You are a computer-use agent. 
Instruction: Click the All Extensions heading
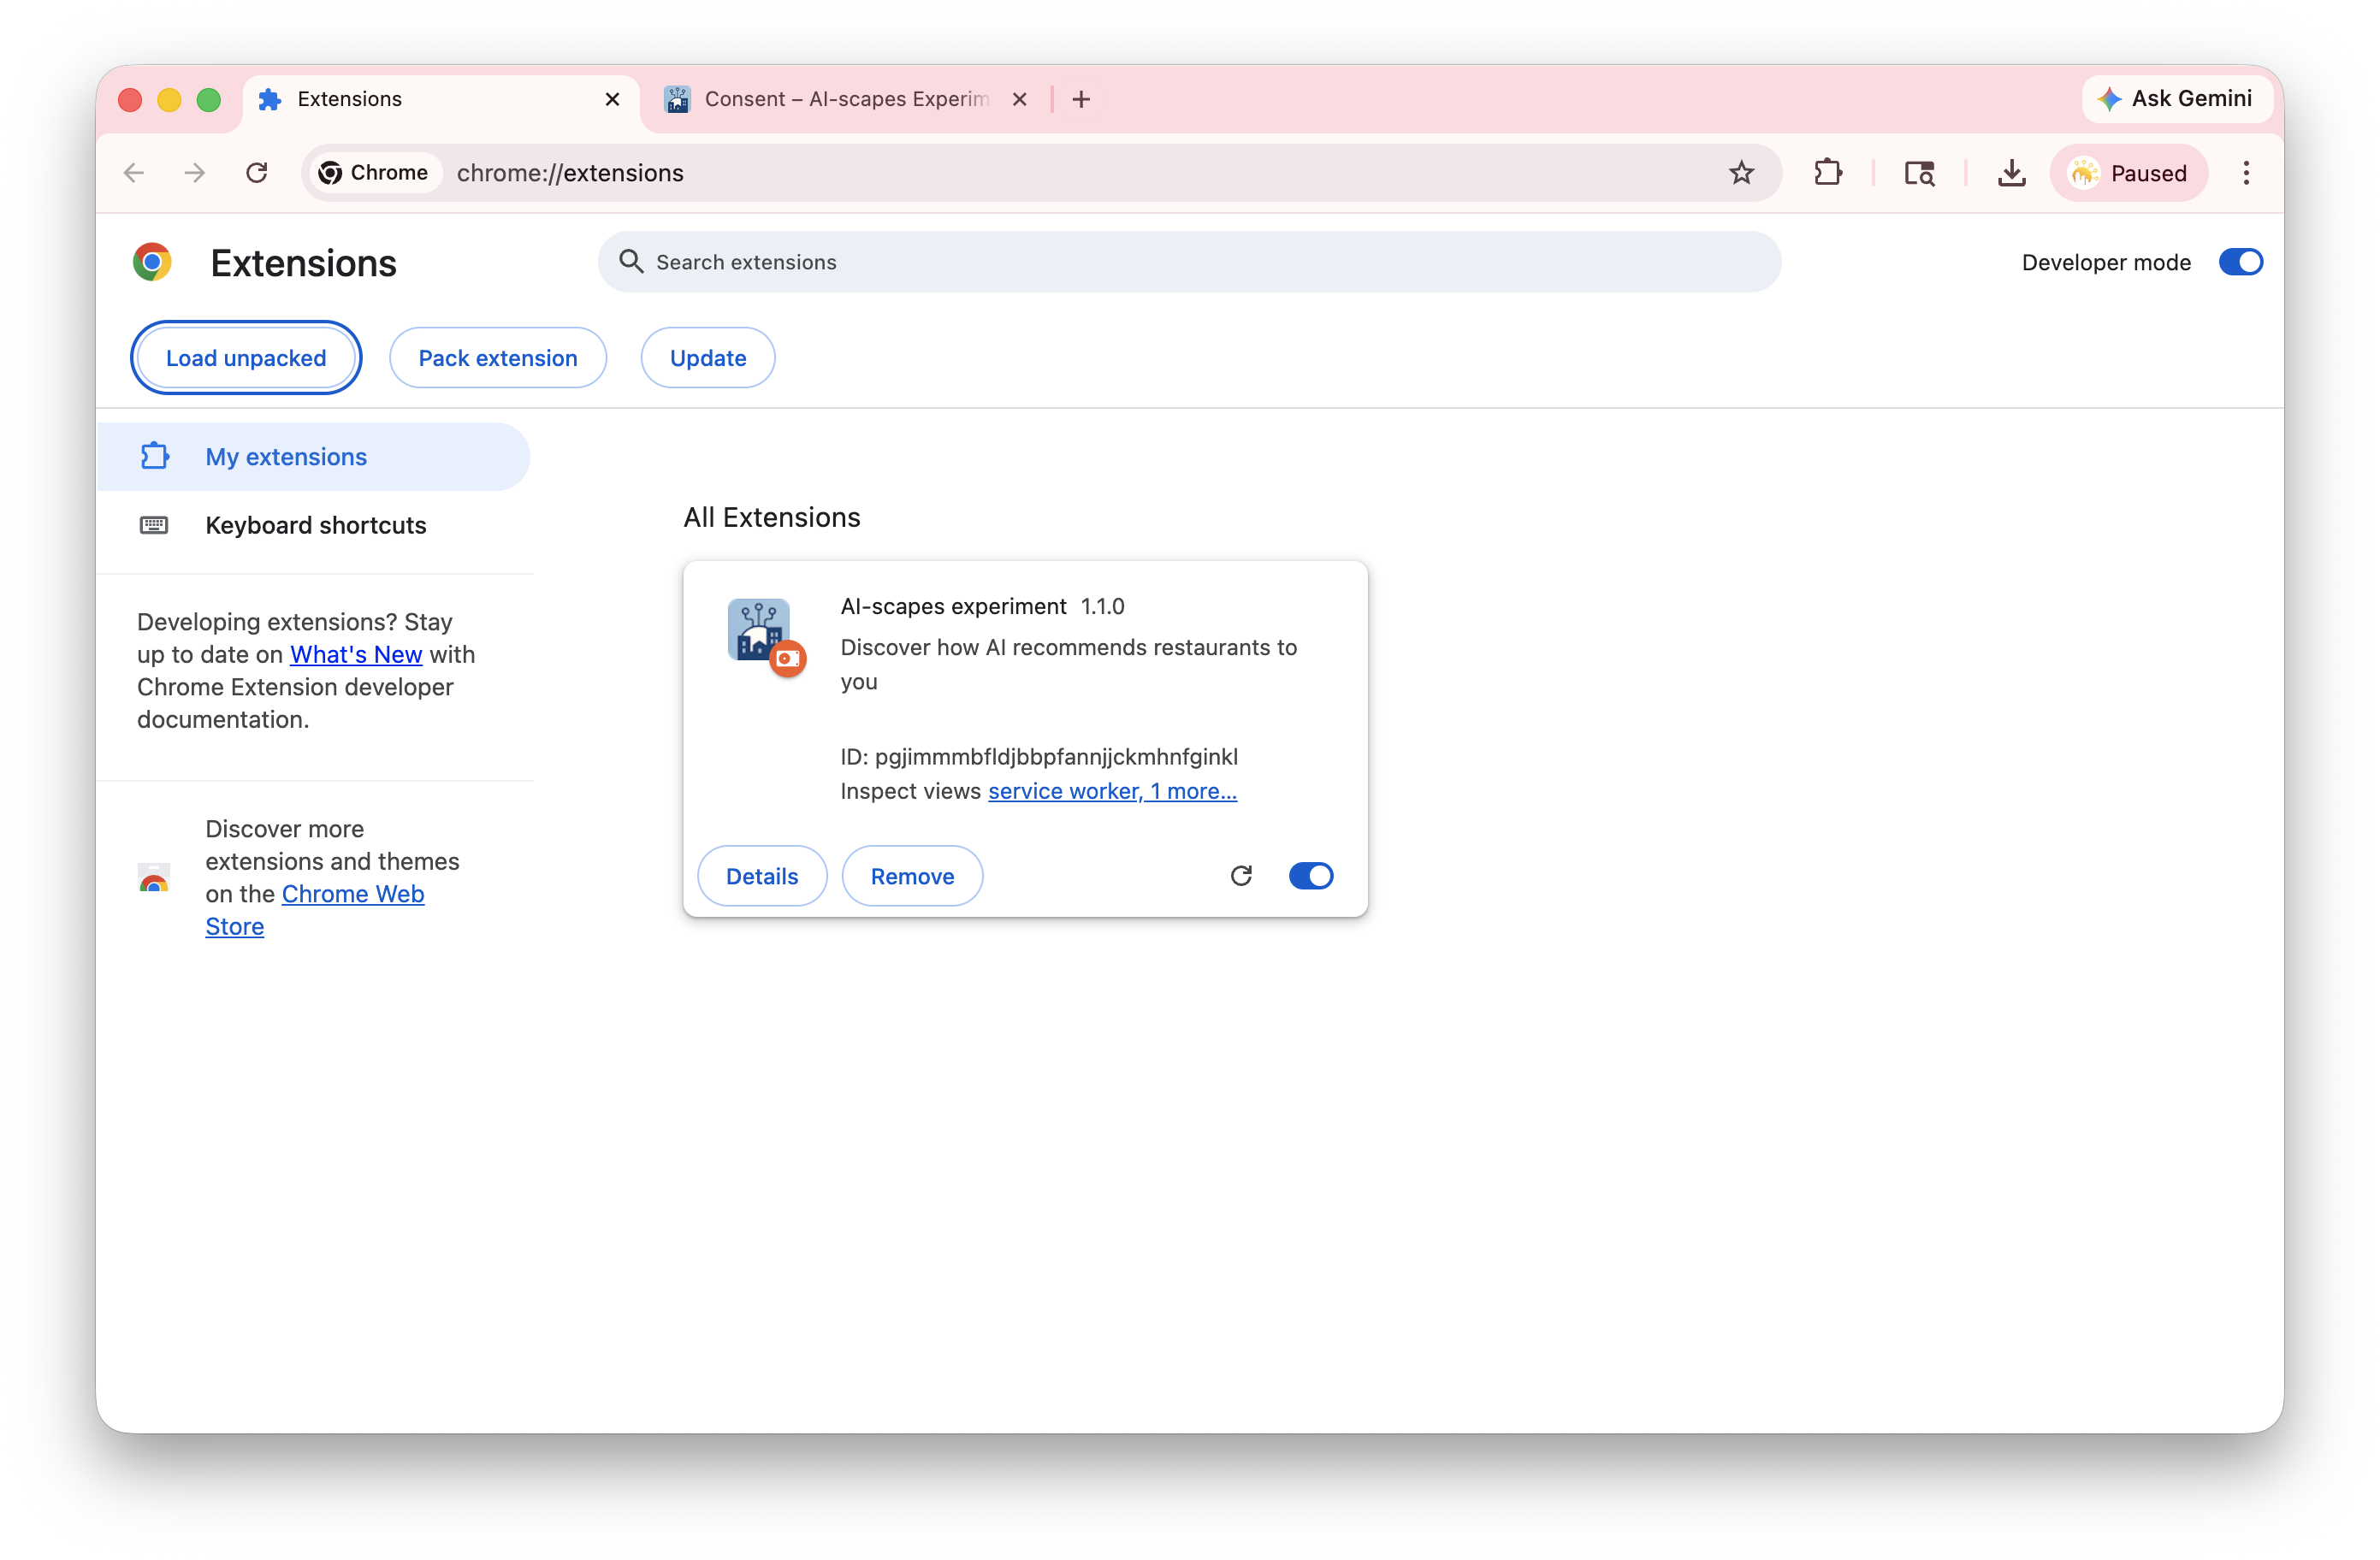coord(772,517)
